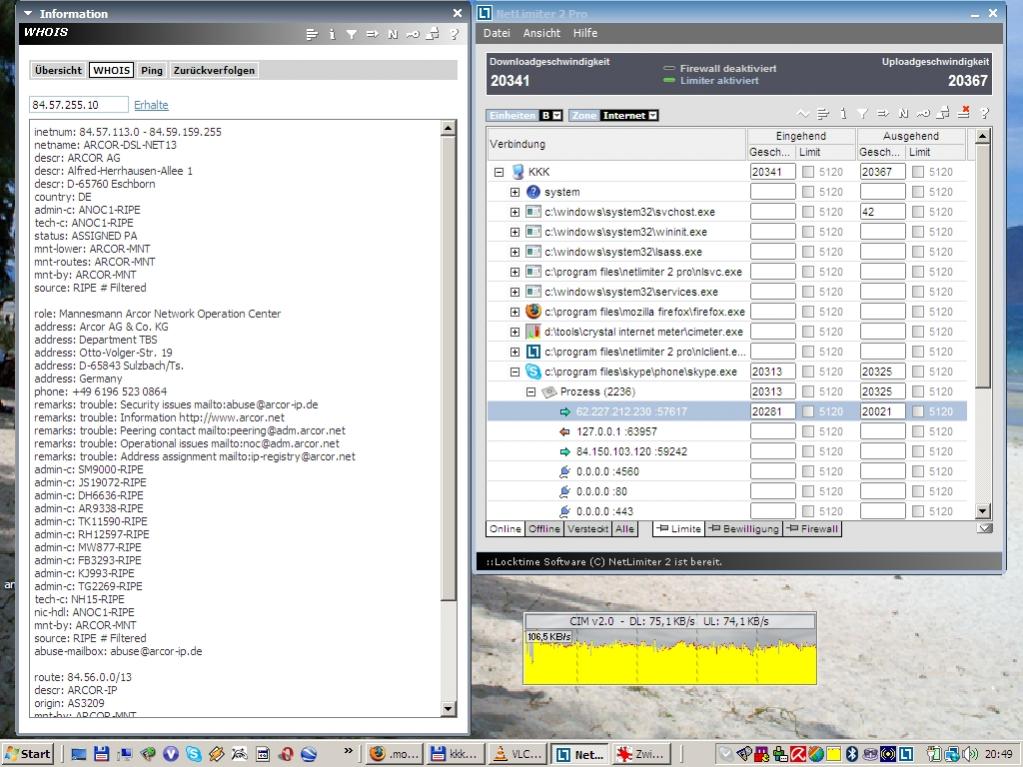Click the Windows Start button
Screen dimensions: 1023x767
pyautogui.click(x=28, y=754)
